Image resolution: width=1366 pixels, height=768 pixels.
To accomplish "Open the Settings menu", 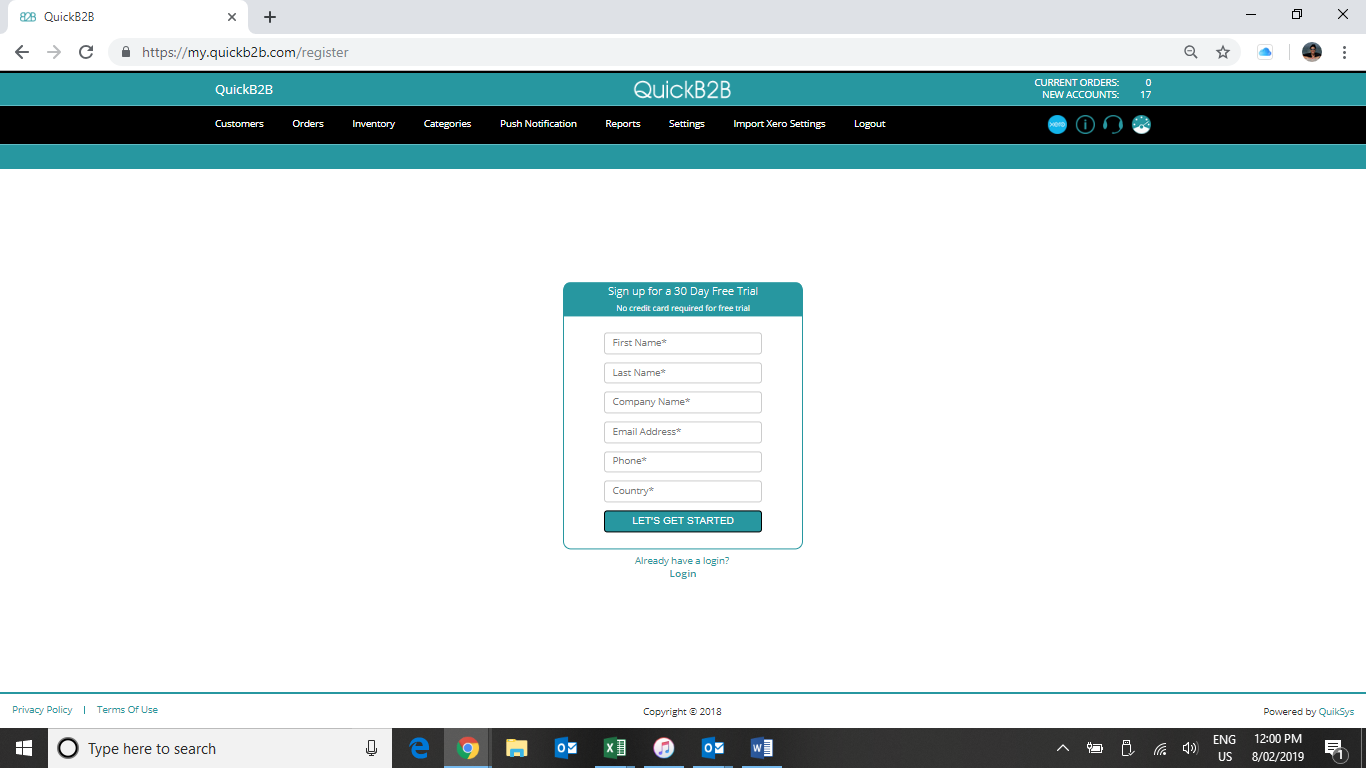I will (x=687, y=124).
